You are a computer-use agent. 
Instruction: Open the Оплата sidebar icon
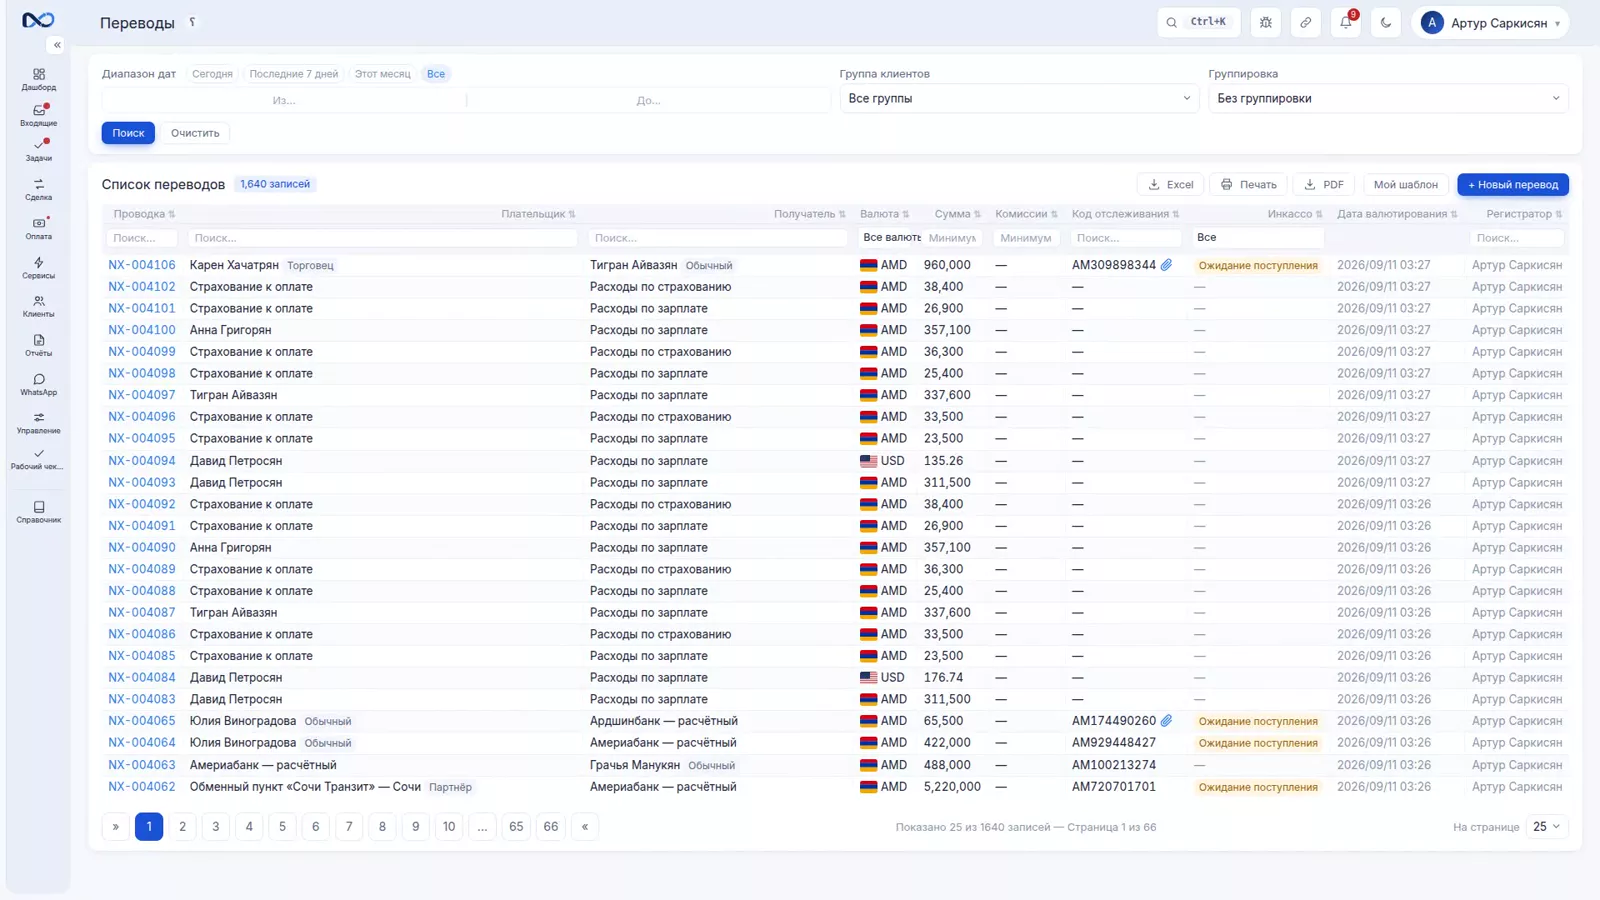click(x=39, y=228)
